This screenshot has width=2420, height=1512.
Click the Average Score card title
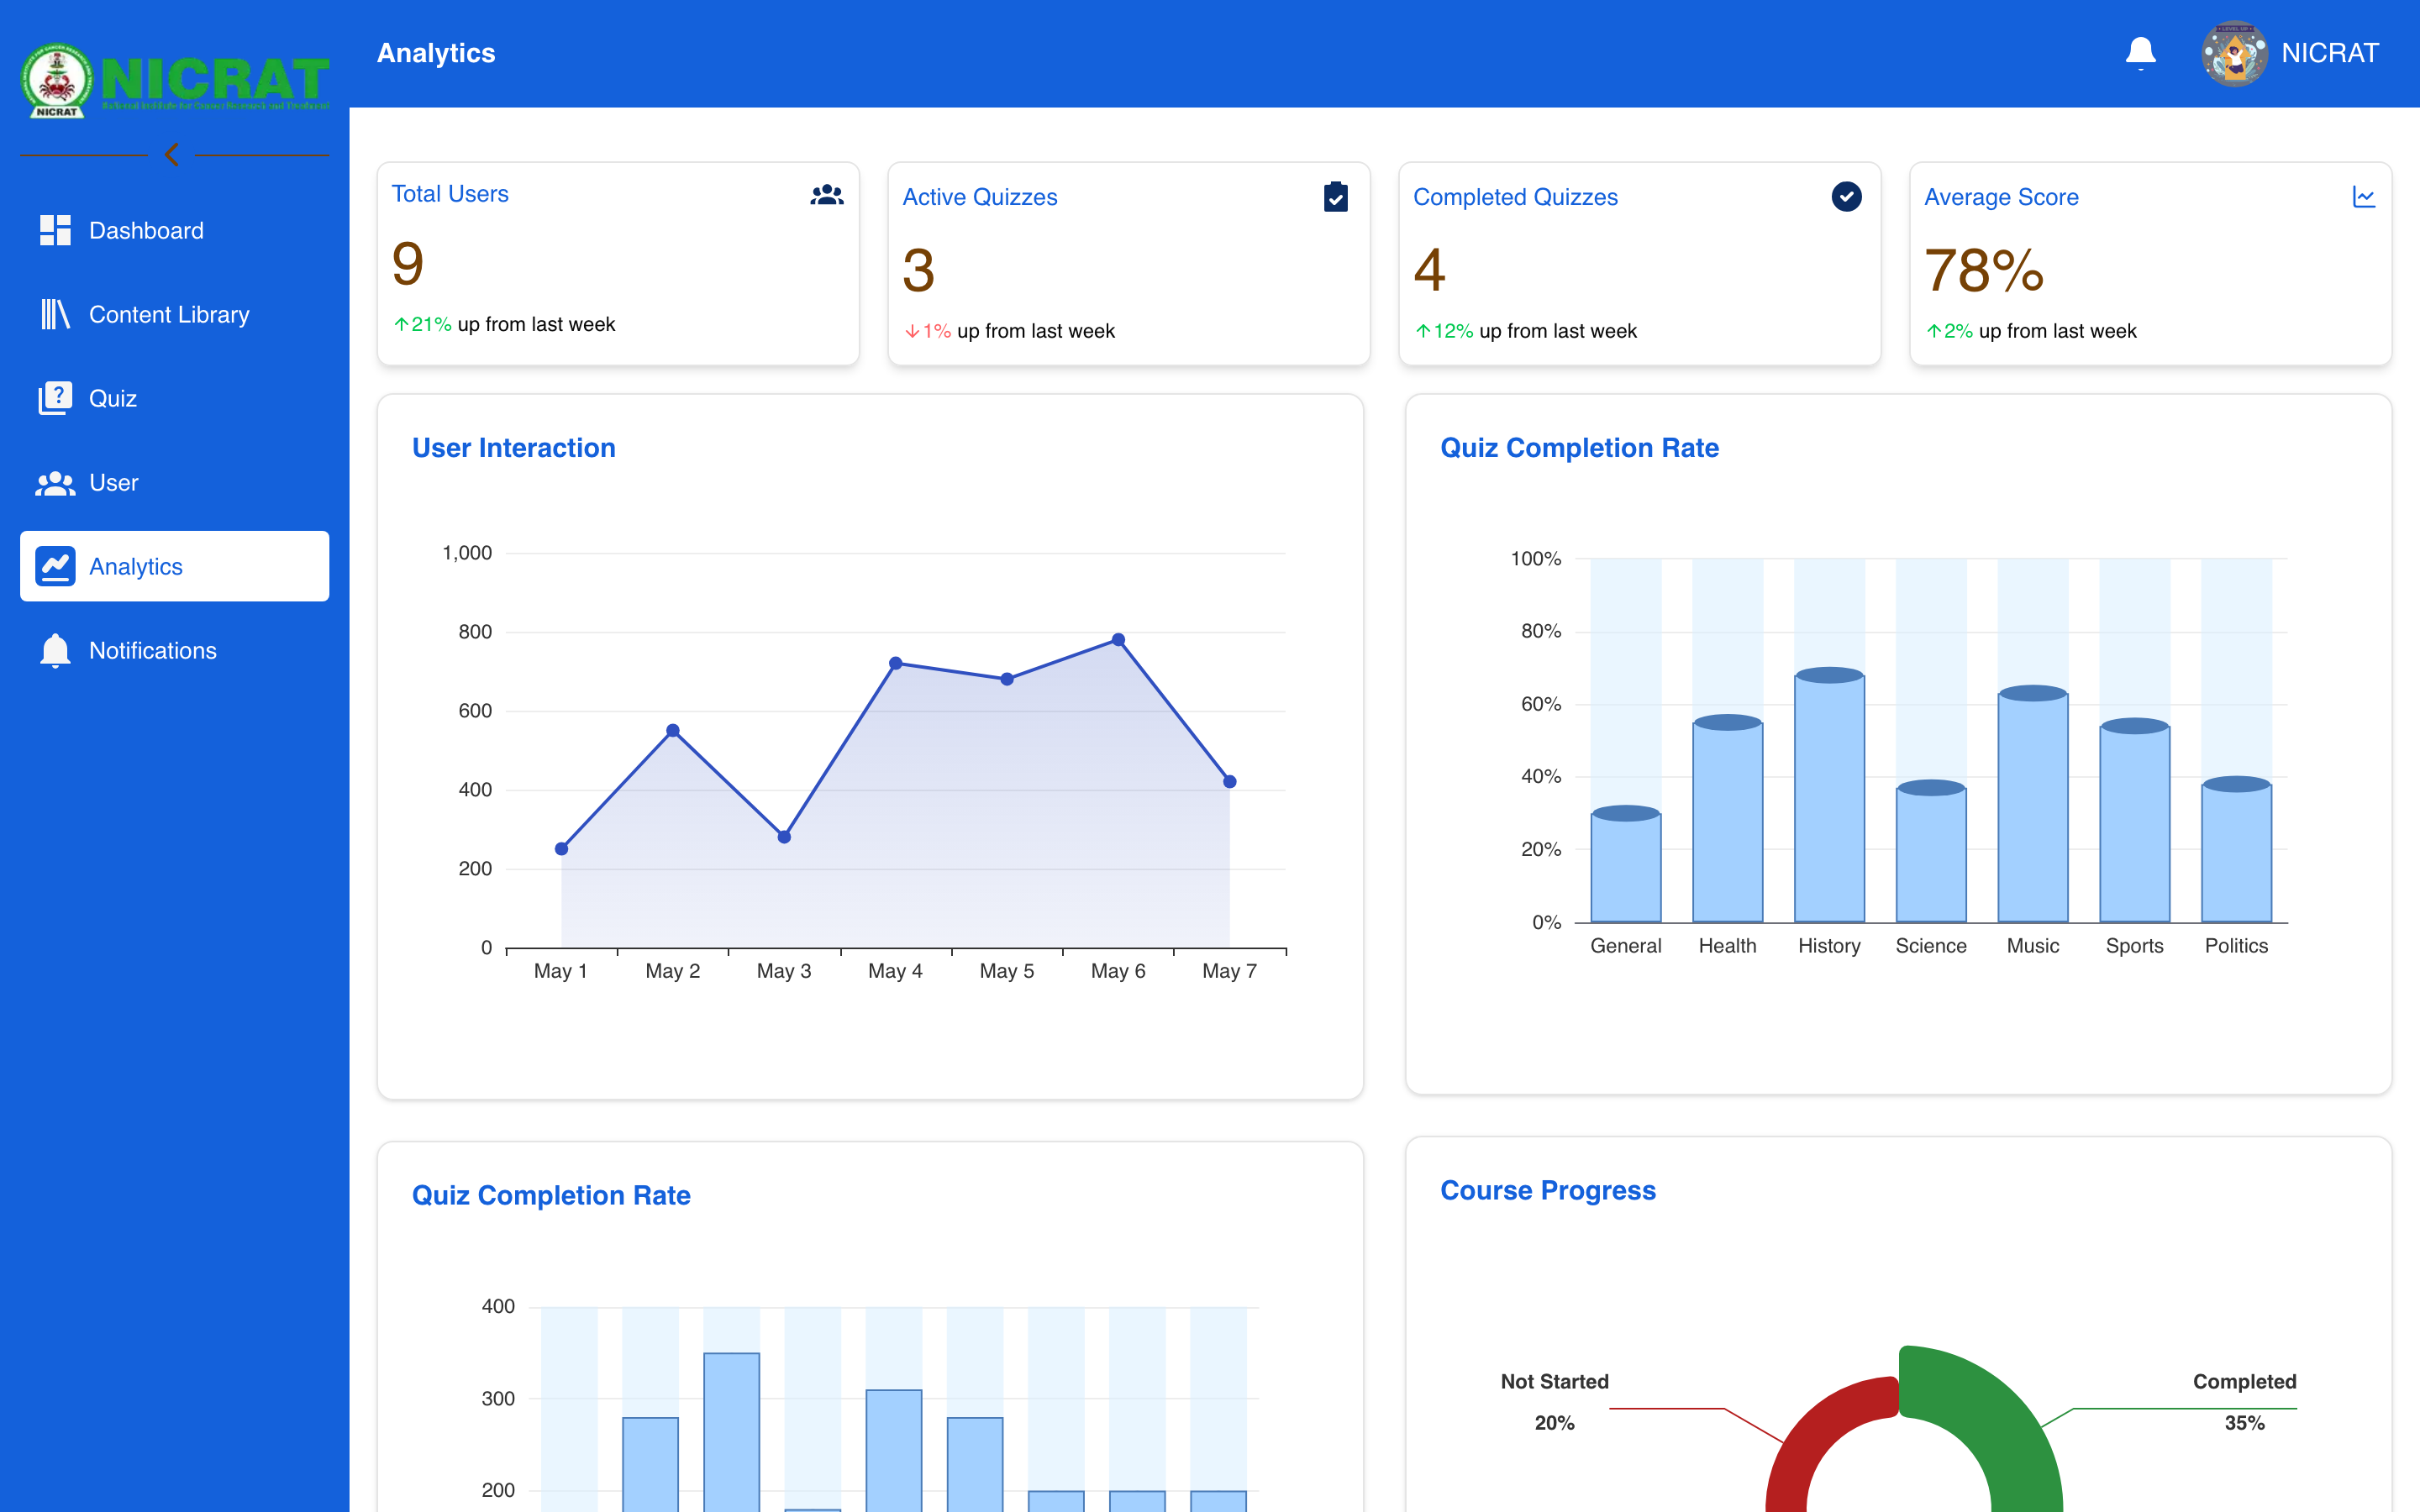pyautogui.click(x=2001, y=197)
